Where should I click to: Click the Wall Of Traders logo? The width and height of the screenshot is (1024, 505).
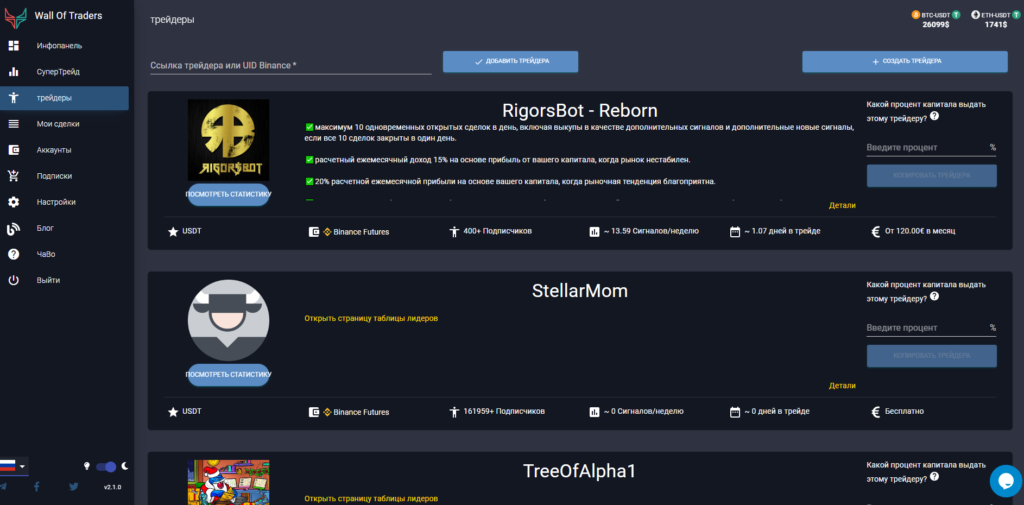tap(16, 16)
